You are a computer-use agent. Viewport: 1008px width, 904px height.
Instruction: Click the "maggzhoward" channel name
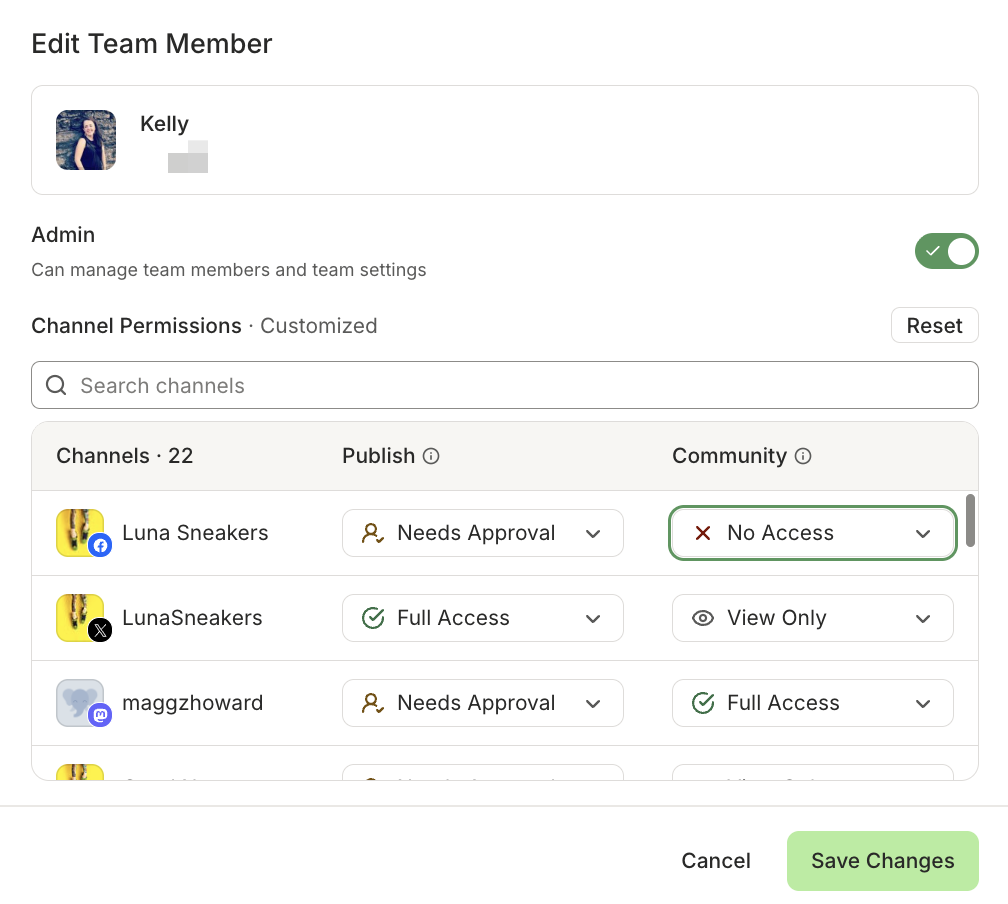[192, 703]
